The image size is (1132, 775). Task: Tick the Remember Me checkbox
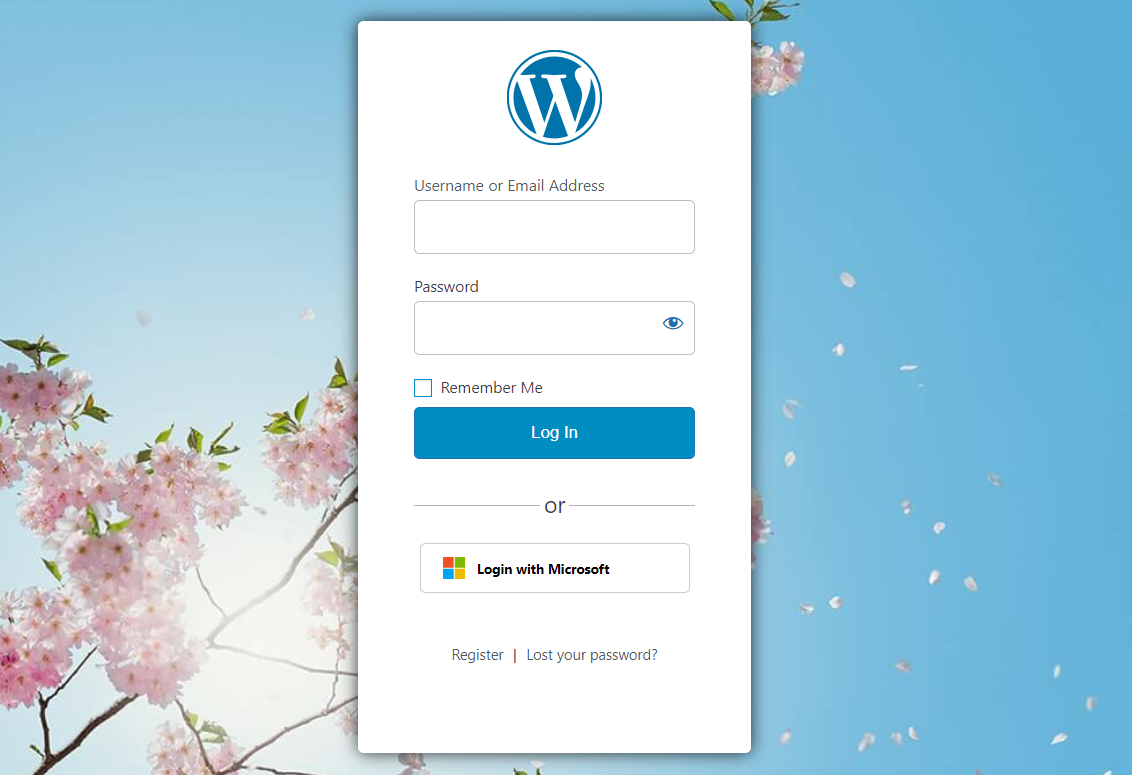coord(423,388)
